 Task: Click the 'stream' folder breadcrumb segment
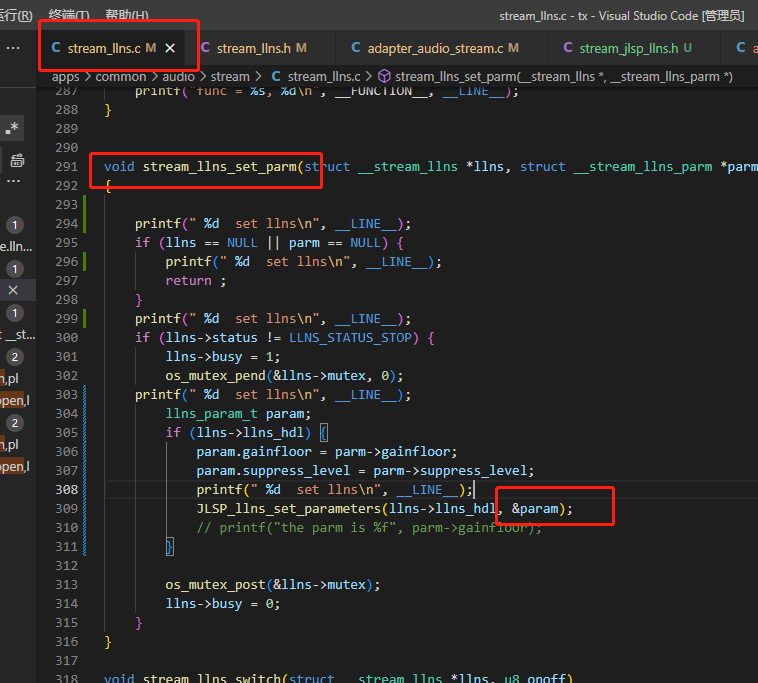[230, 77]
